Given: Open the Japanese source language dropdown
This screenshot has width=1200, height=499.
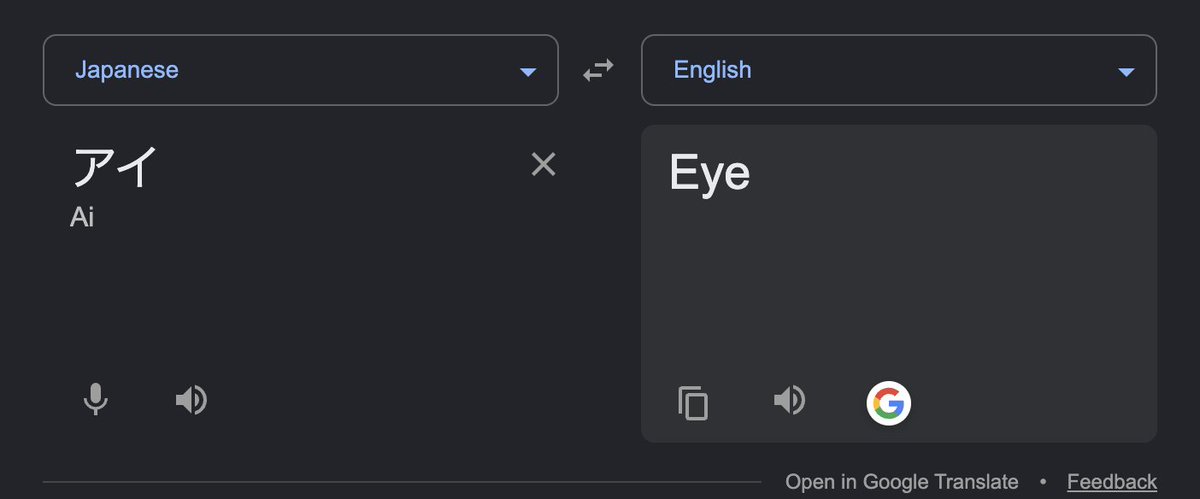Looking at the screenshot, I should coord(301,70).
